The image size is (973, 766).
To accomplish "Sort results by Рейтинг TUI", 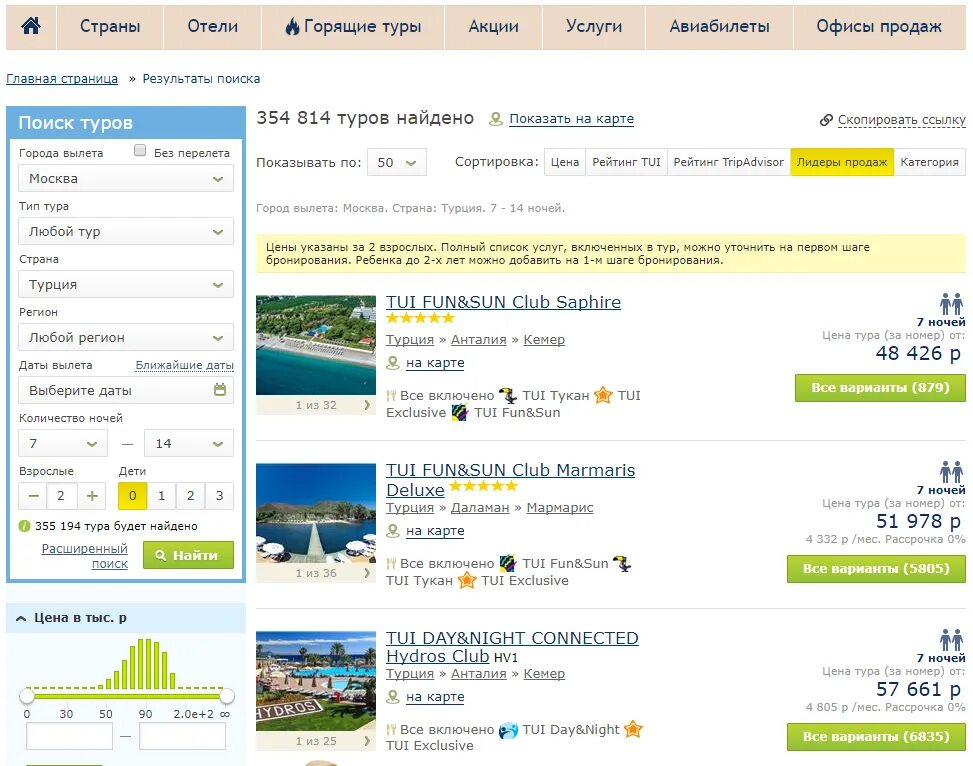I will [x=626, y=162].
